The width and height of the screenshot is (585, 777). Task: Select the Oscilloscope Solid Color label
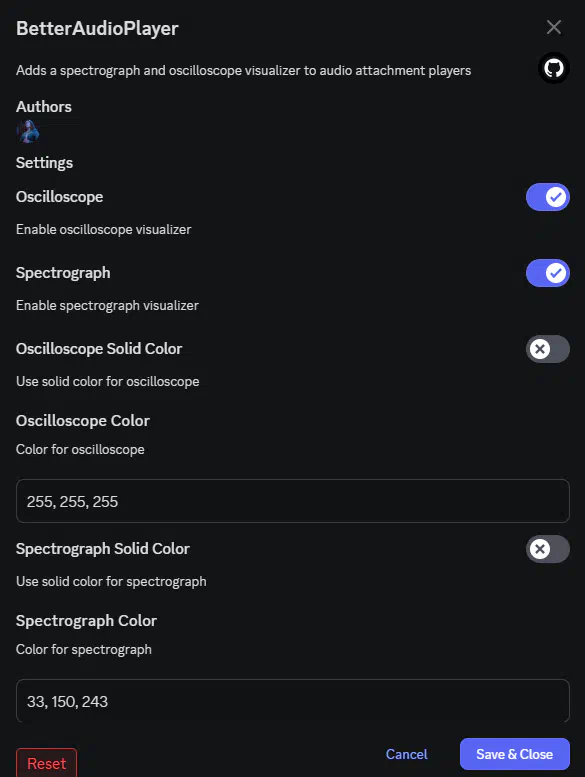point(99,349)
